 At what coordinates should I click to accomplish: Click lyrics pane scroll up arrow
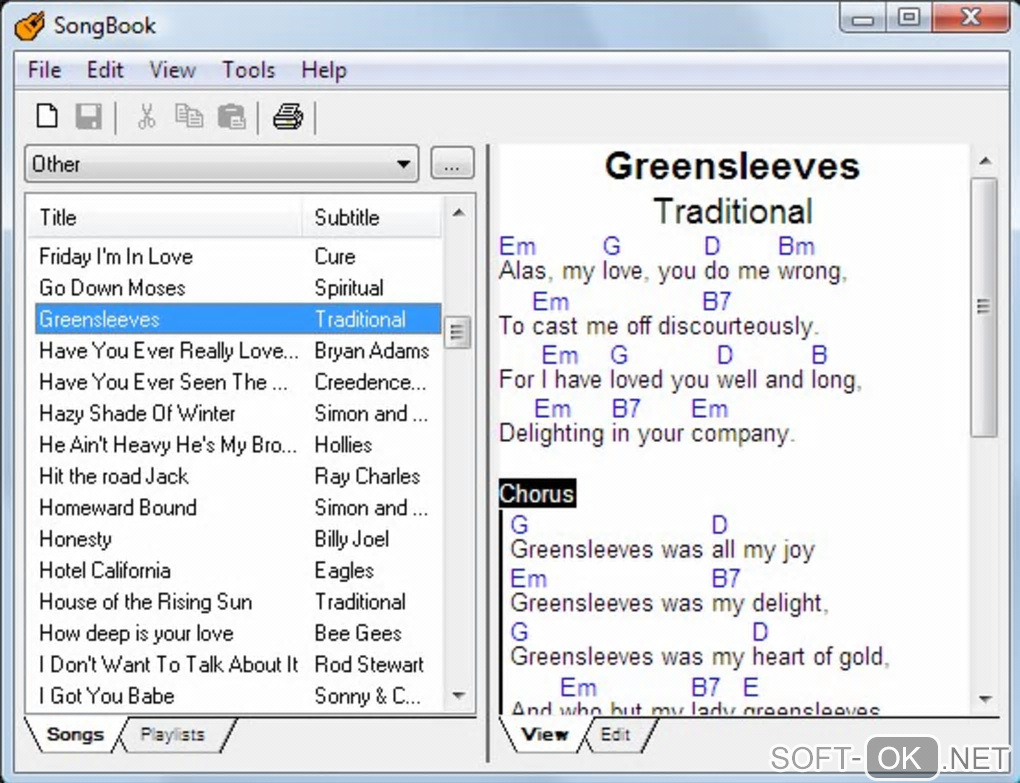click(x=985, y=161)
